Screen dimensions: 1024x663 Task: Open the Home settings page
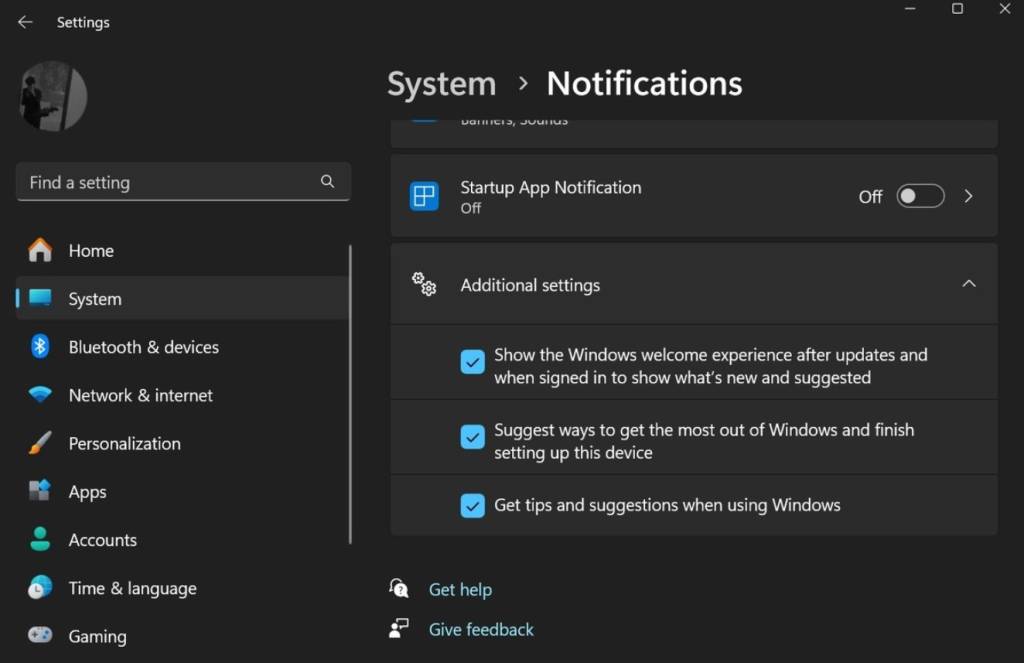[90, 251]
